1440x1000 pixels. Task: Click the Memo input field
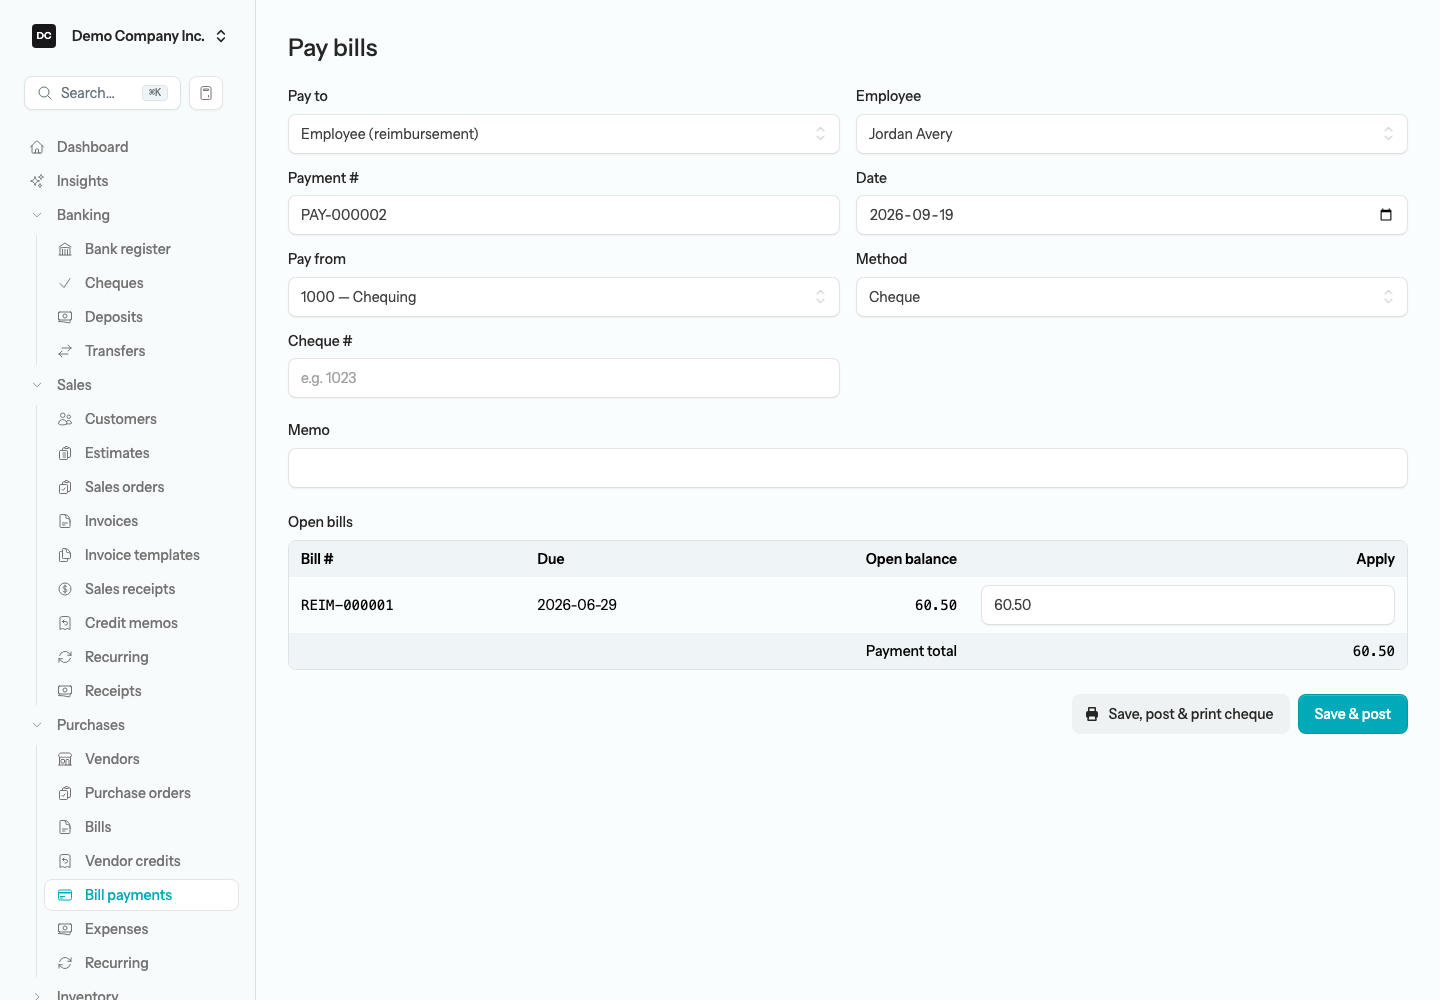[848, 468]
